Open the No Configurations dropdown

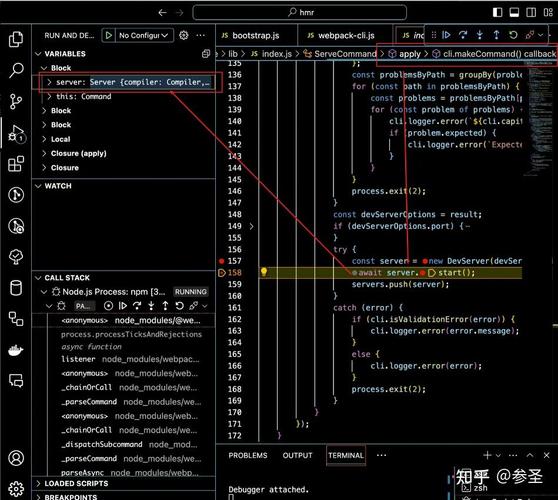pos(143,35)
